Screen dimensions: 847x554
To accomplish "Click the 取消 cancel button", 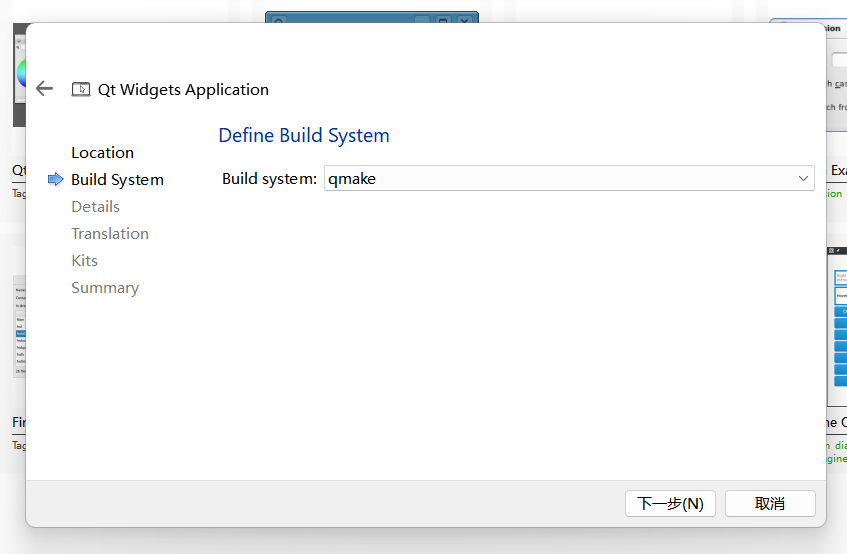I will [x=770, y=503].
